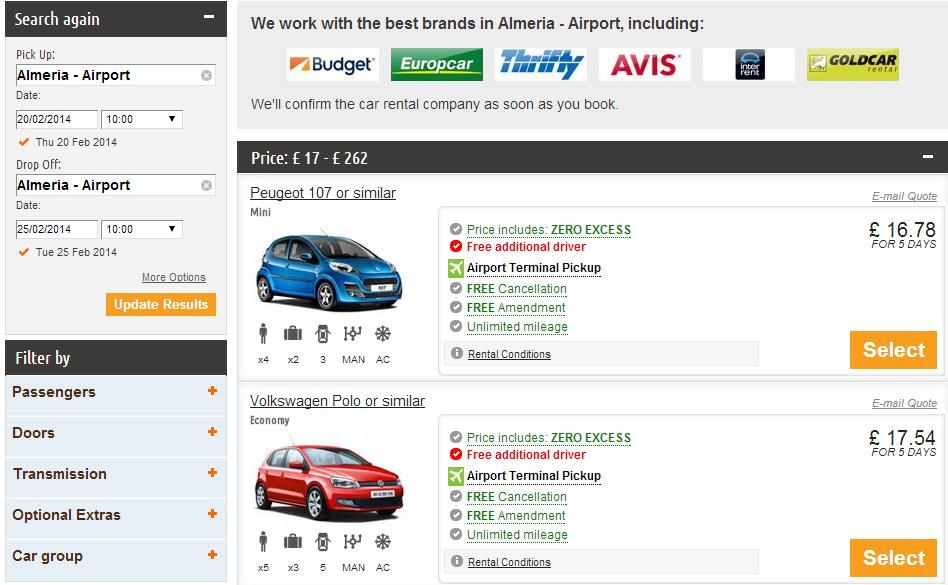Expand the Car group filter
Viewport: 948px width, 585px height.
tap(212, 555)
